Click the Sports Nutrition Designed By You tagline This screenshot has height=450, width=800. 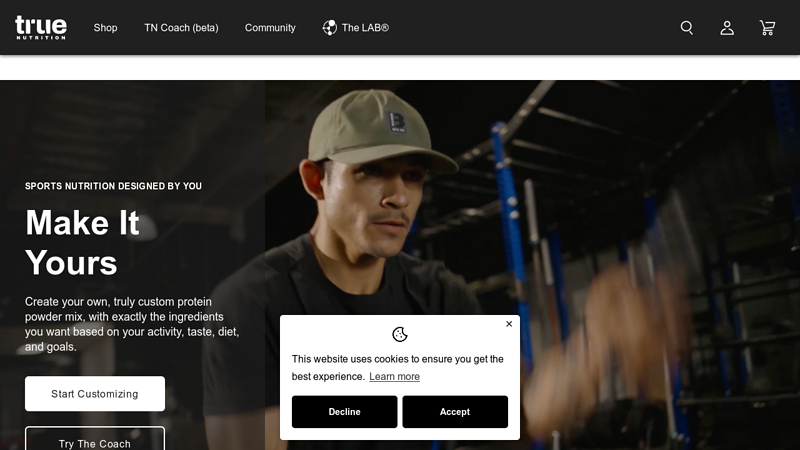click(x=113, y=186)
